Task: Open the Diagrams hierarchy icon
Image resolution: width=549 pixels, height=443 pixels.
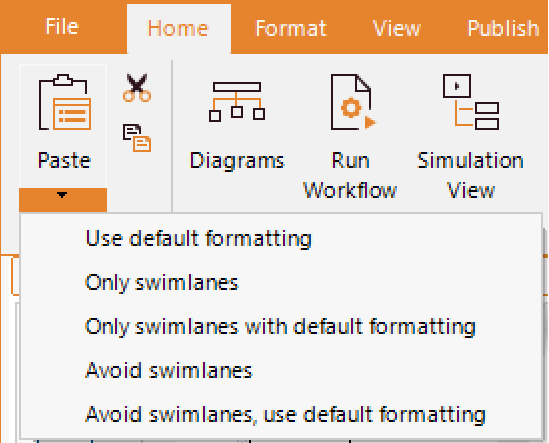Action: (x=237, y=102)
